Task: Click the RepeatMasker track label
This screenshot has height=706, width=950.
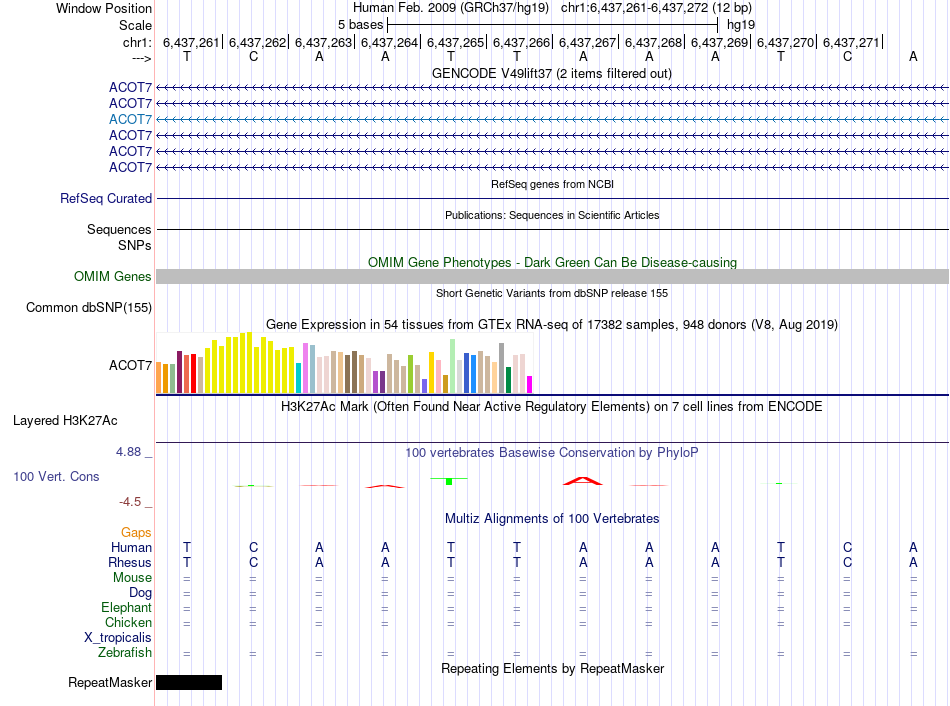Action: pyautogui.click(x=110, y=682)
